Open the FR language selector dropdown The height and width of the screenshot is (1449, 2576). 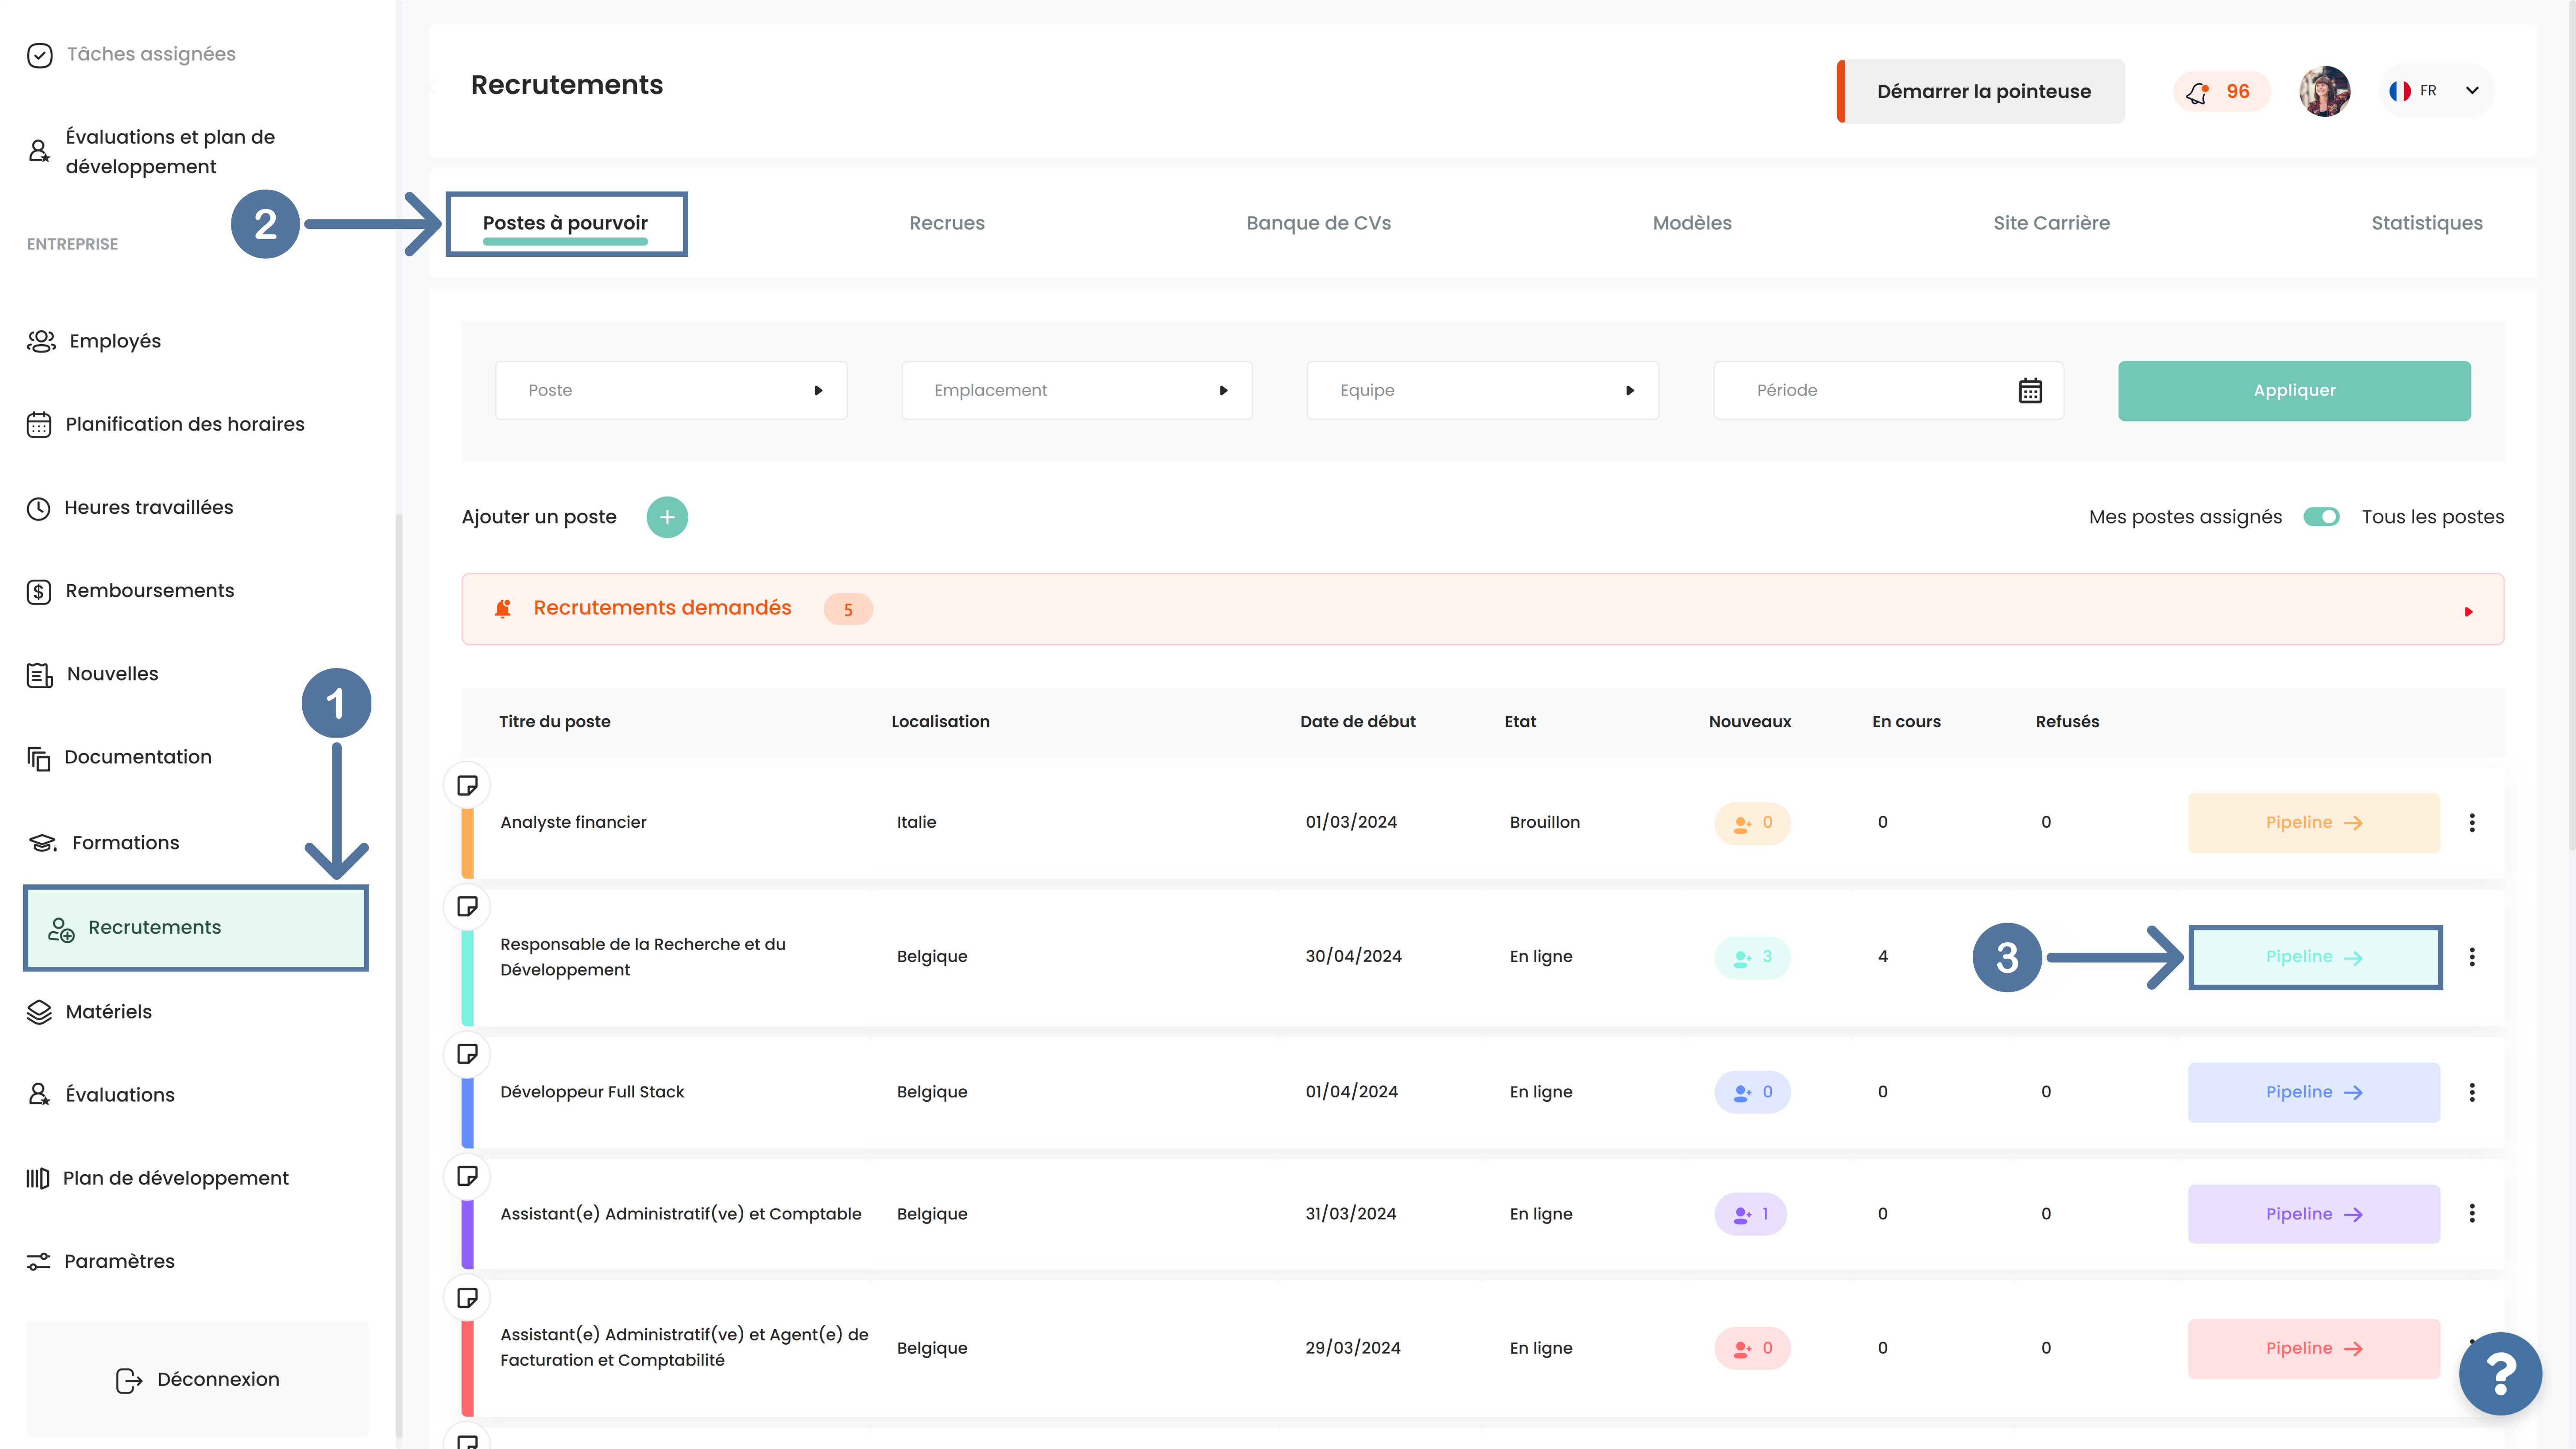(2436, 91)
